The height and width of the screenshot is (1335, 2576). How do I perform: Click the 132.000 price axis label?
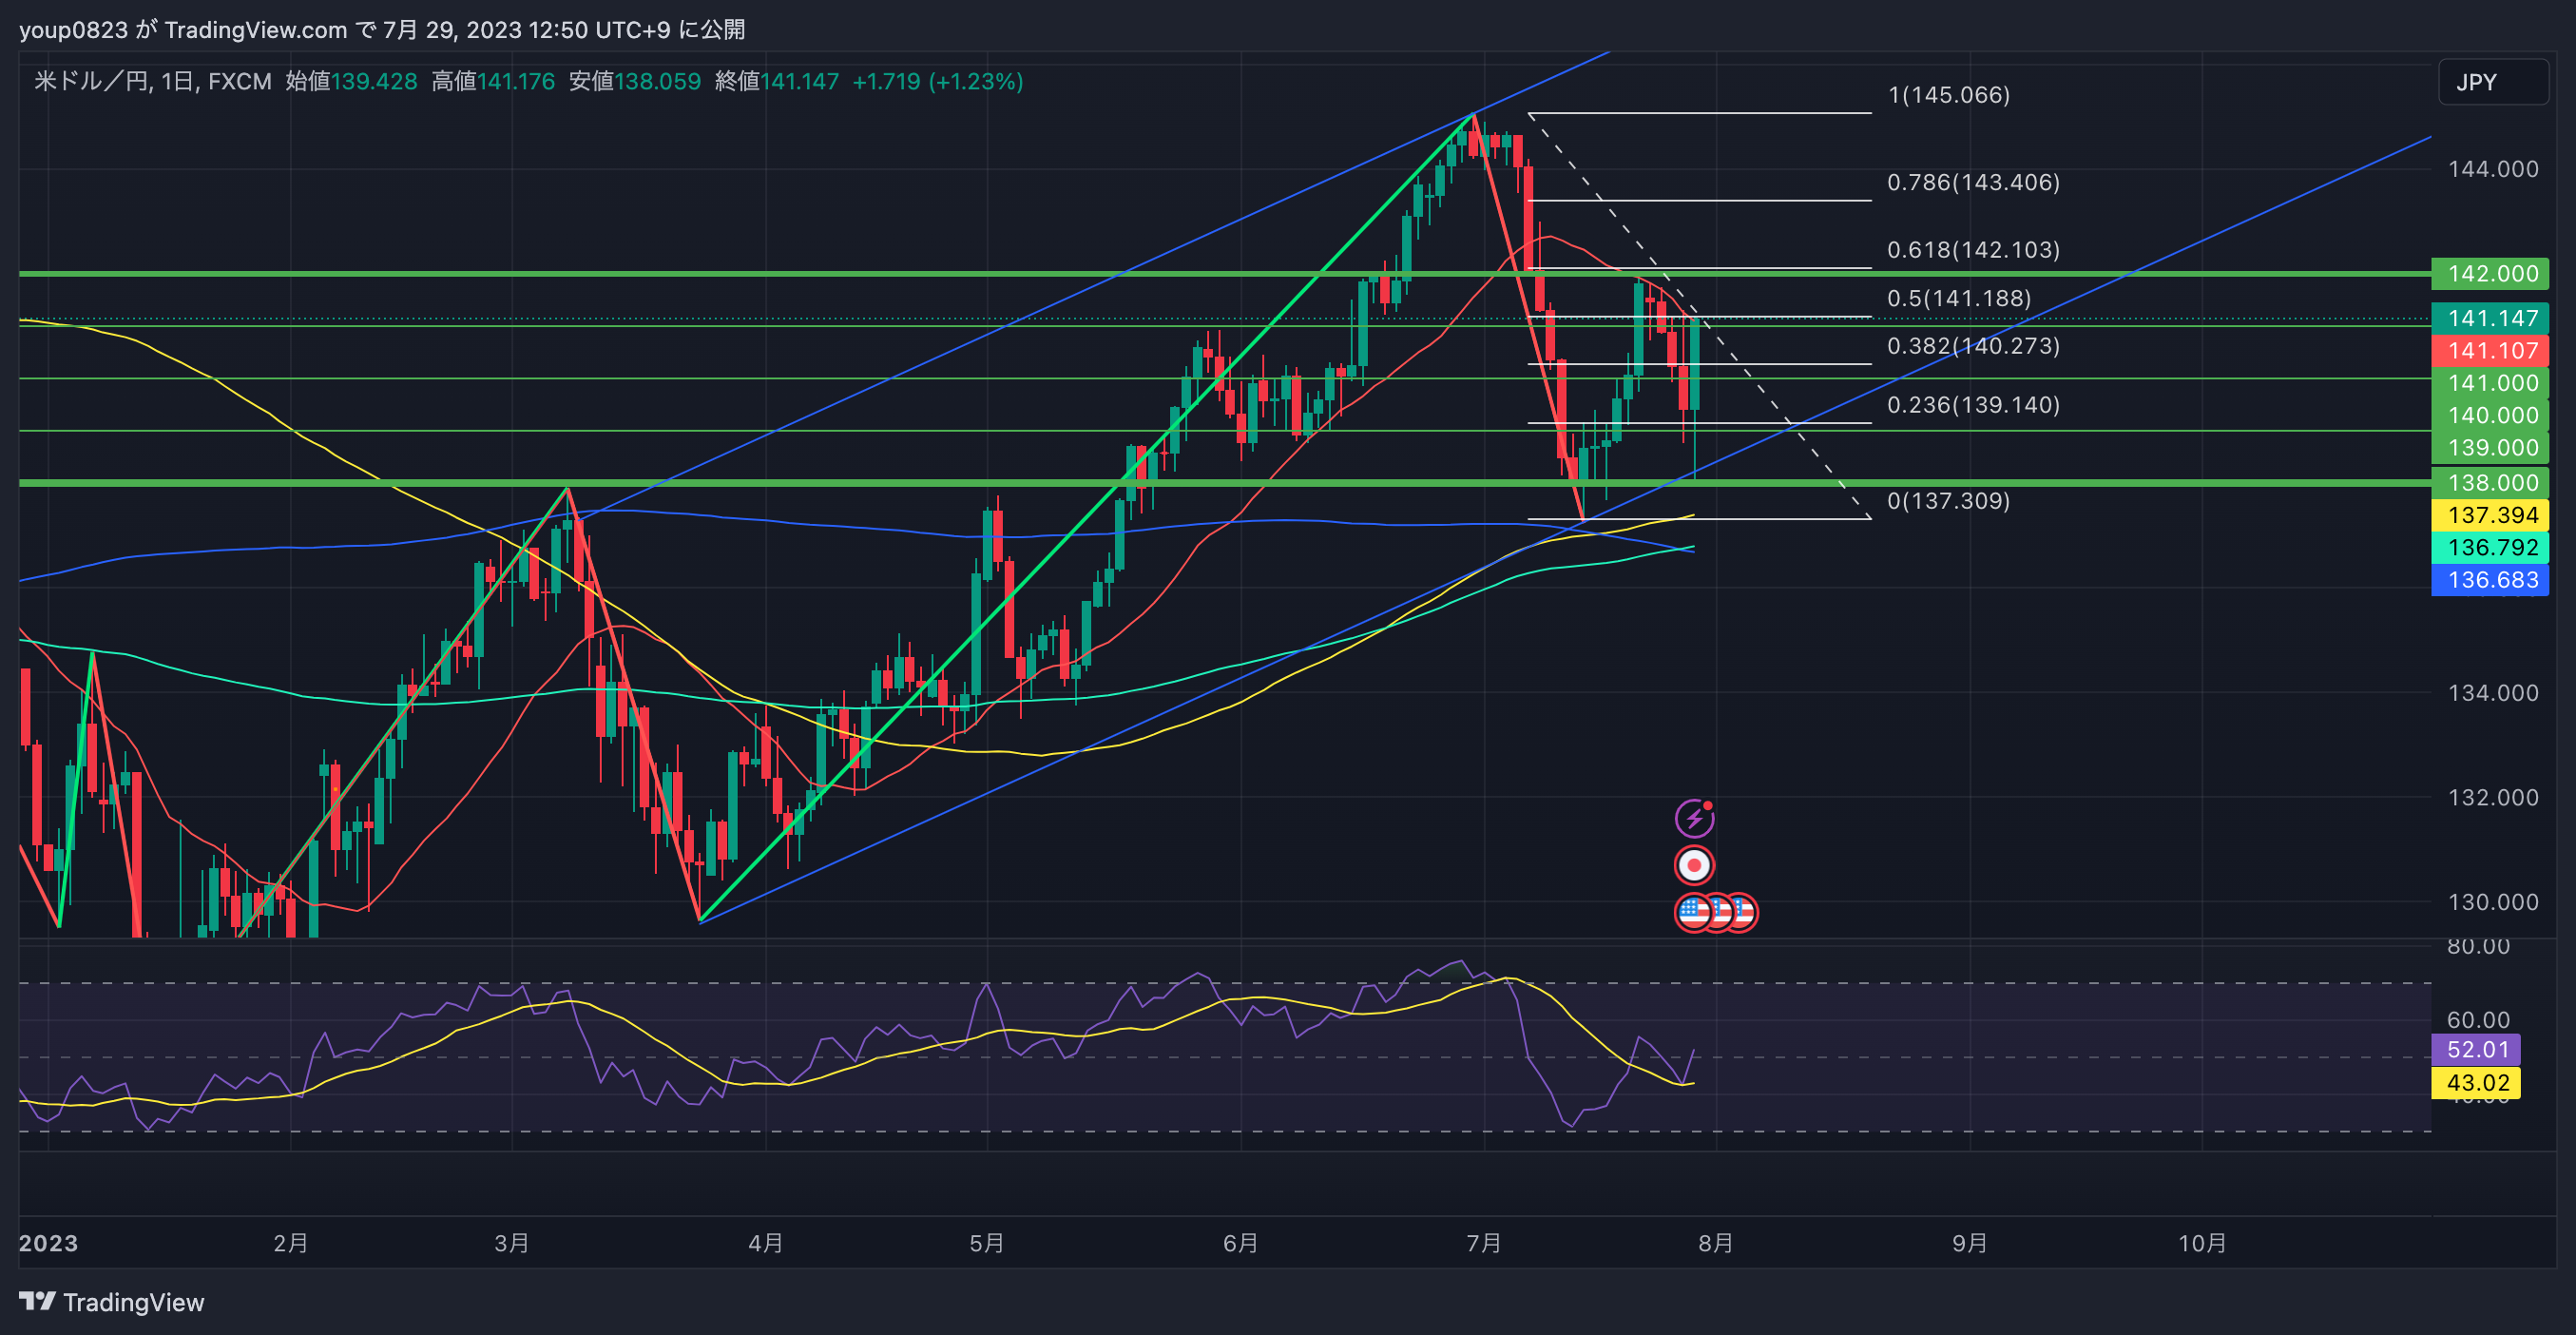[2492, 798]
